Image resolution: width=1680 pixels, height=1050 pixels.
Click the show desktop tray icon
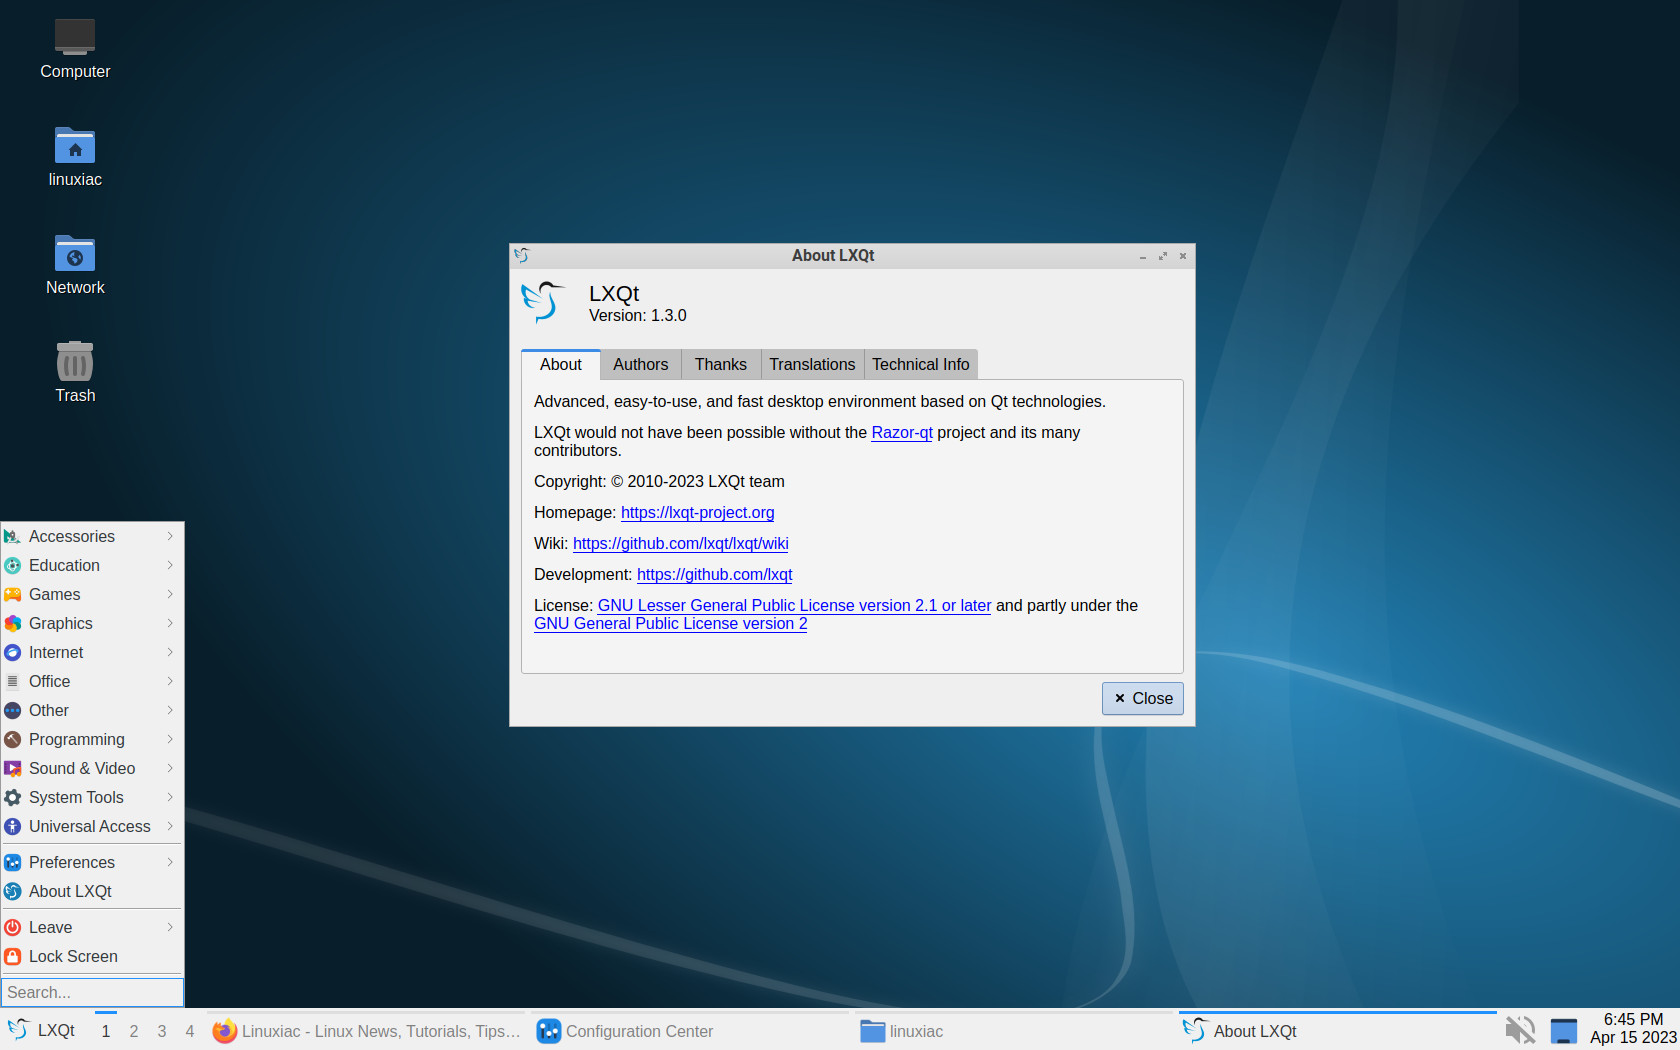[1564, 1031]
